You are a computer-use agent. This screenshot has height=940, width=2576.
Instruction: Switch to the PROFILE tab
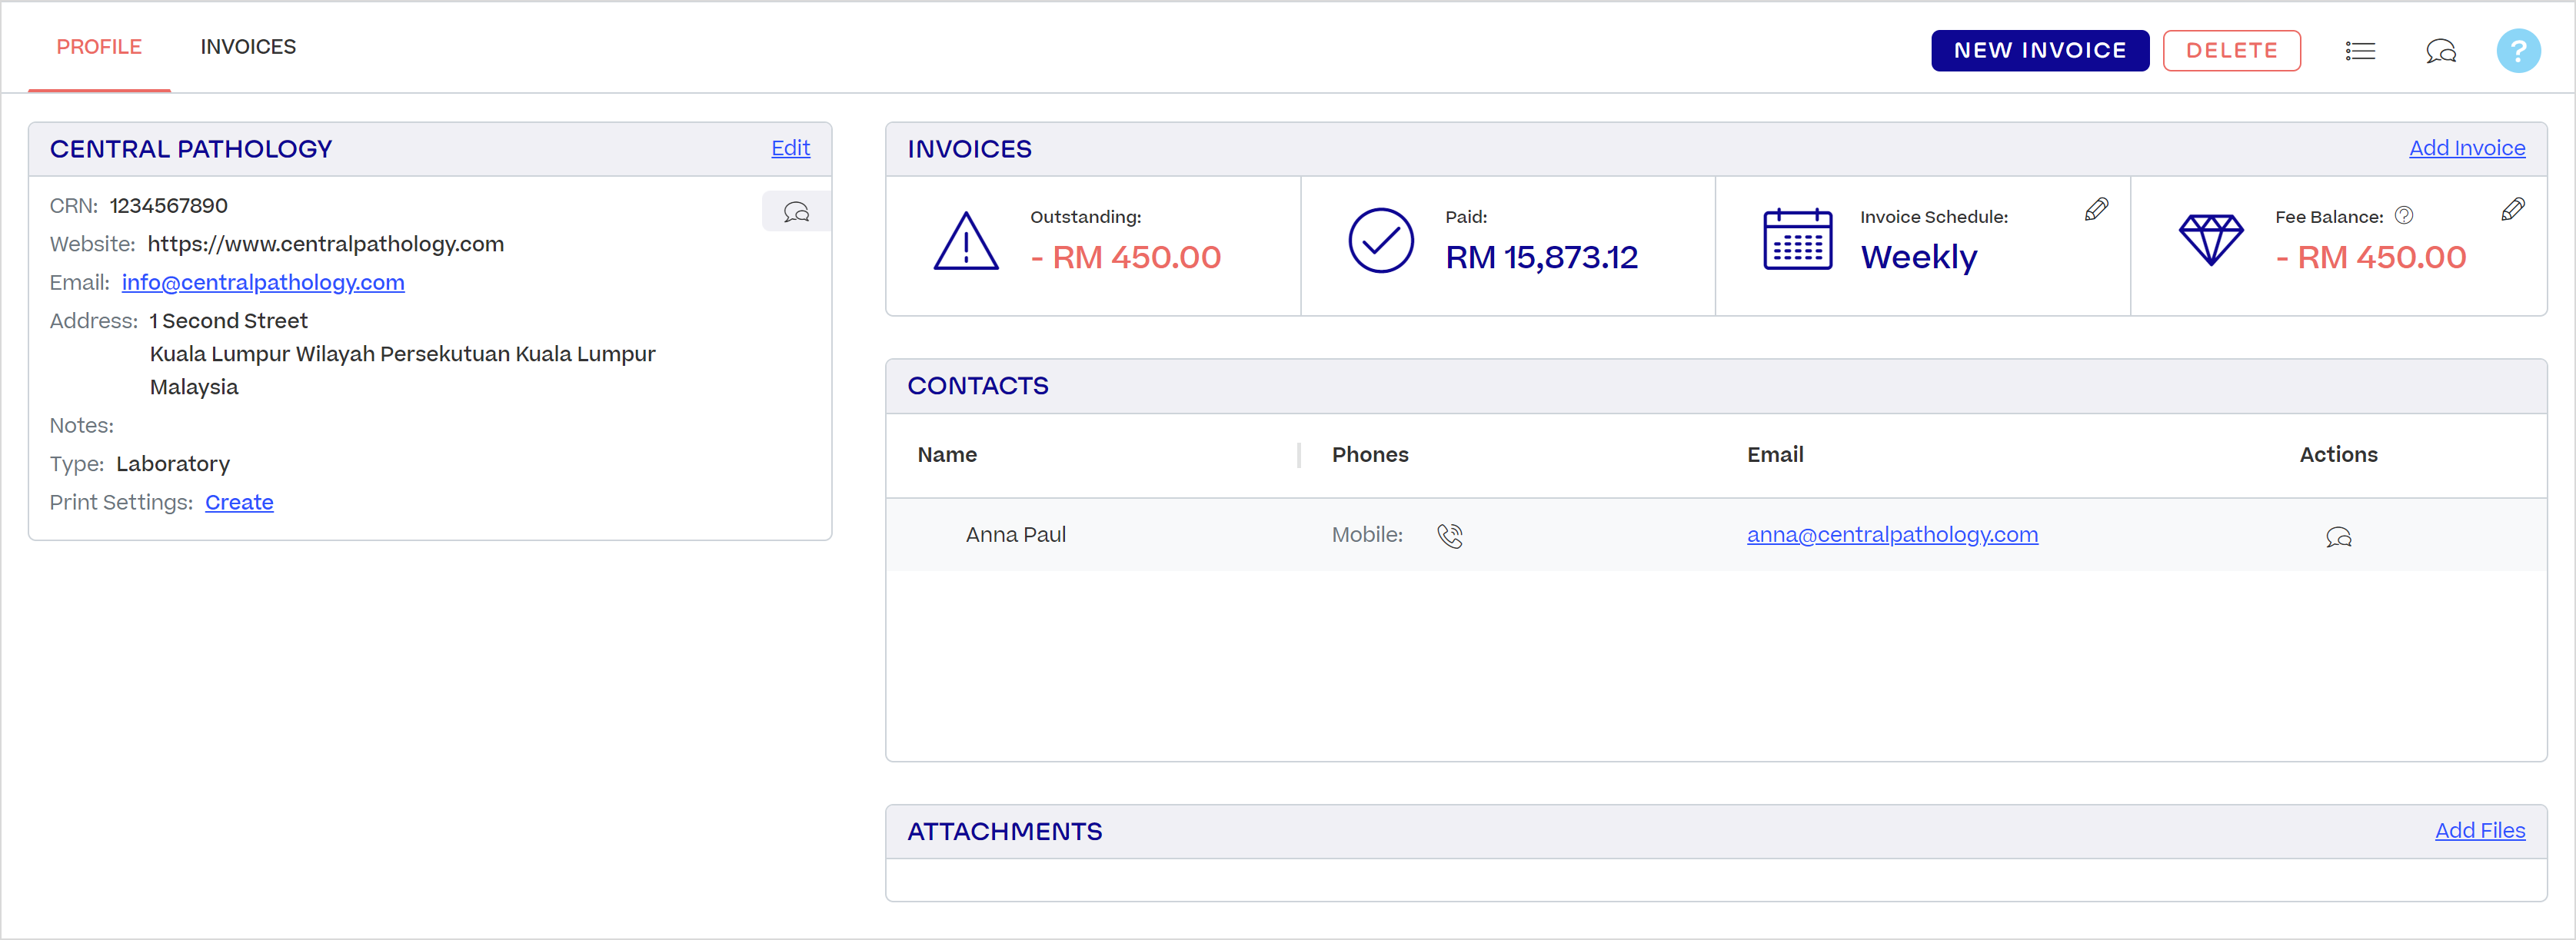click(x=99, y=47)
